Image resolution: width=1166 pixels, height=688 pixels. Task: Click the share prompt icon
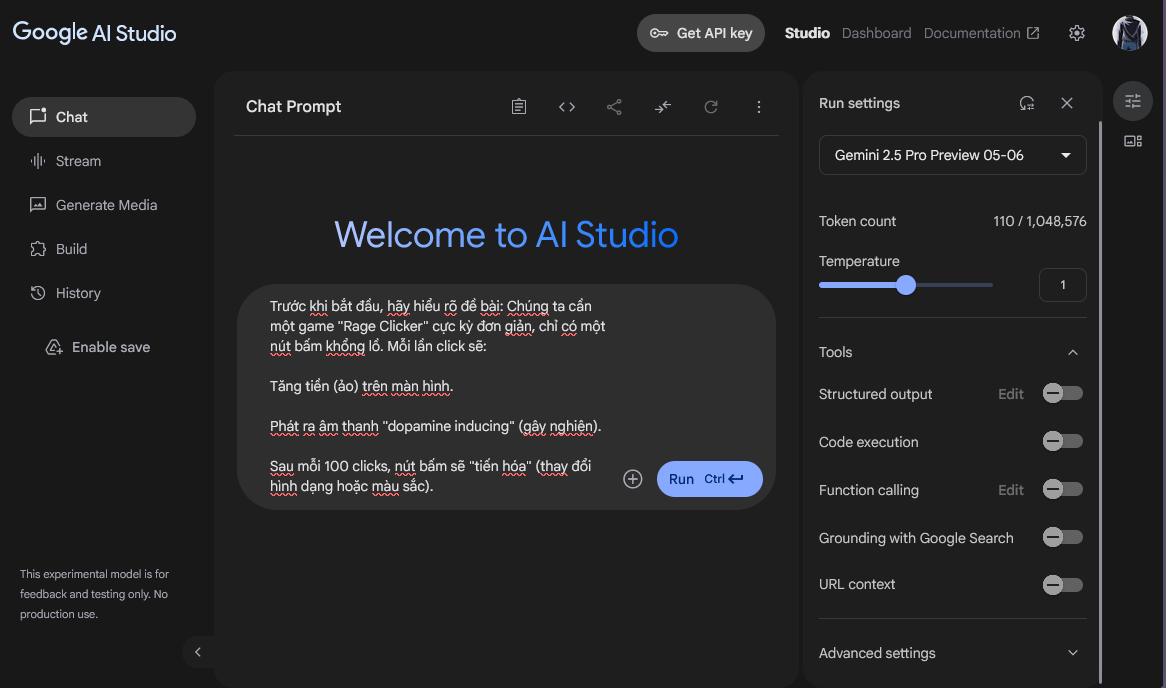pyautogui.click(x=614, y=106)
